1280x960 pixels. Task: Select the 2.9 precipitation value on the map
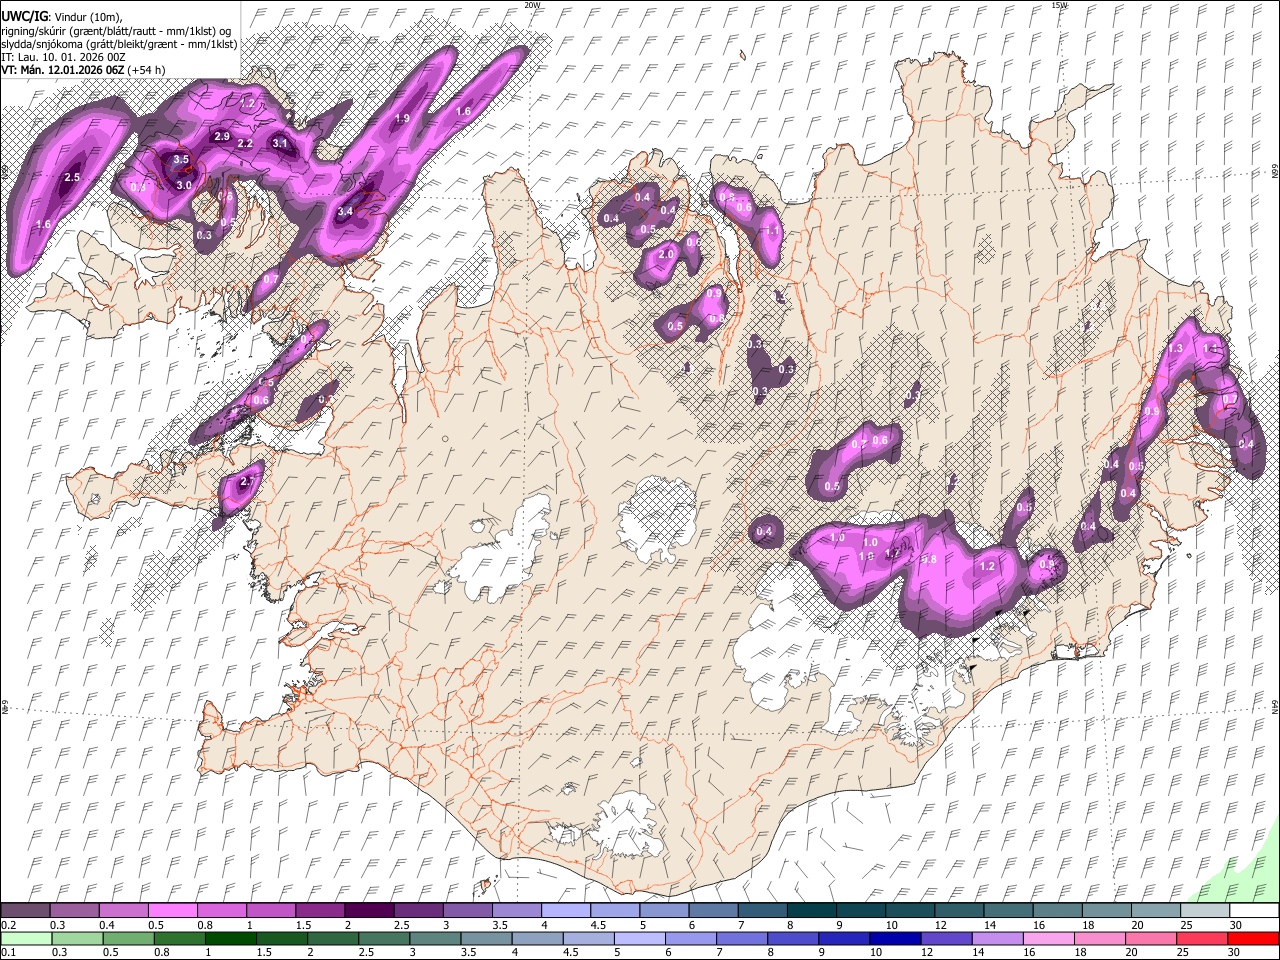[x=222, y=137]
